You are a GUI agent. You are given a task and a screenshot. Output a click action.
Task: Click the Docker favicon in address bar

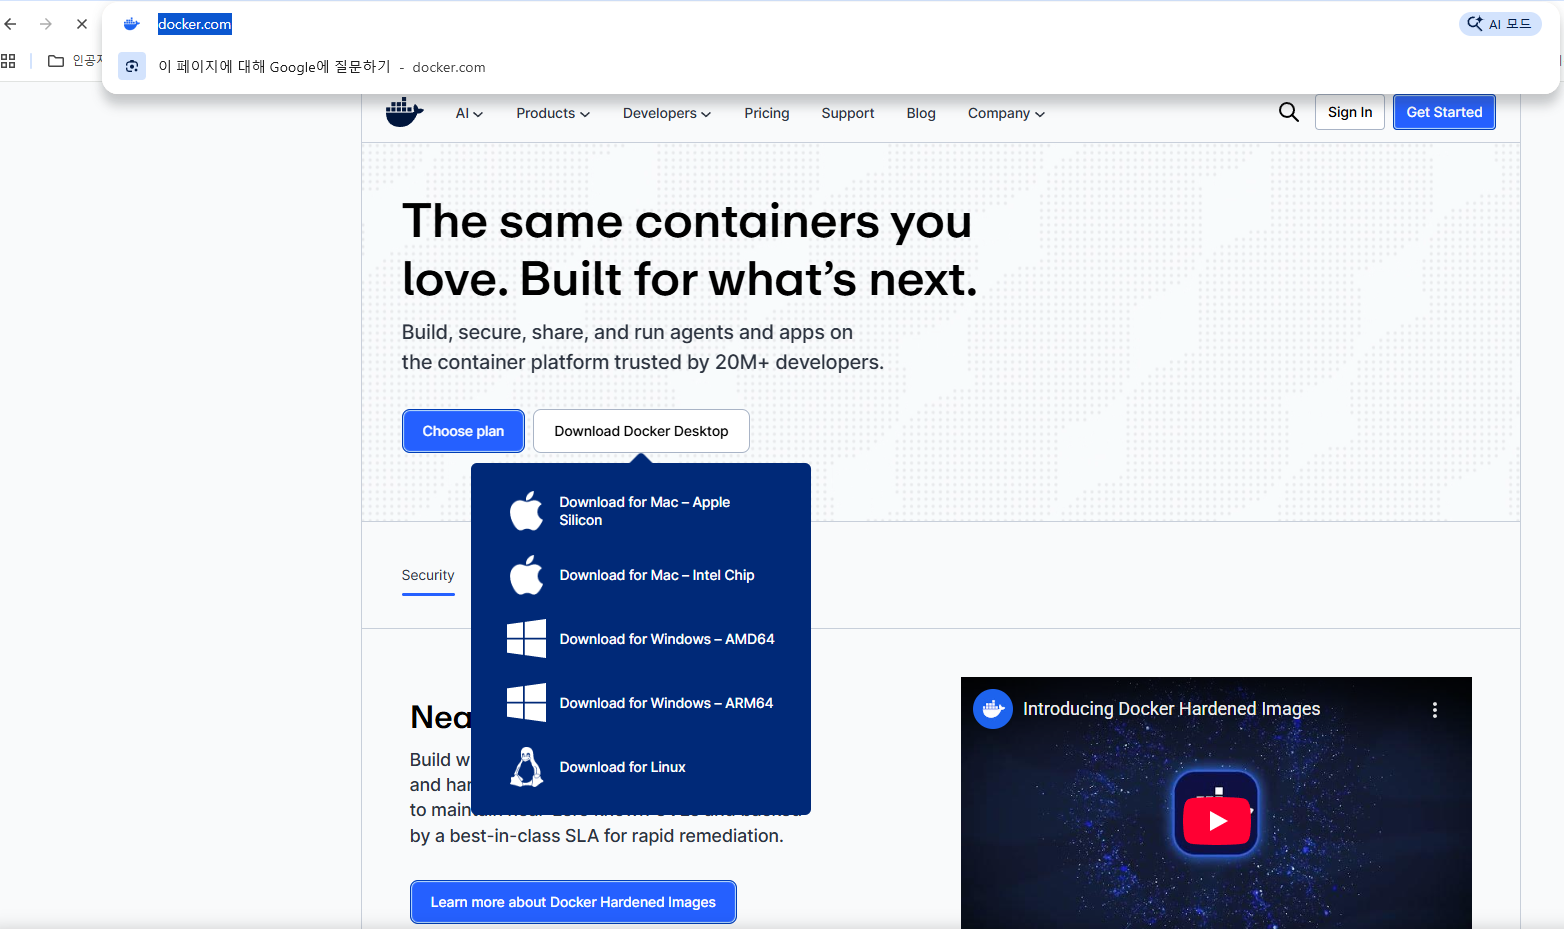coord(131,24)
